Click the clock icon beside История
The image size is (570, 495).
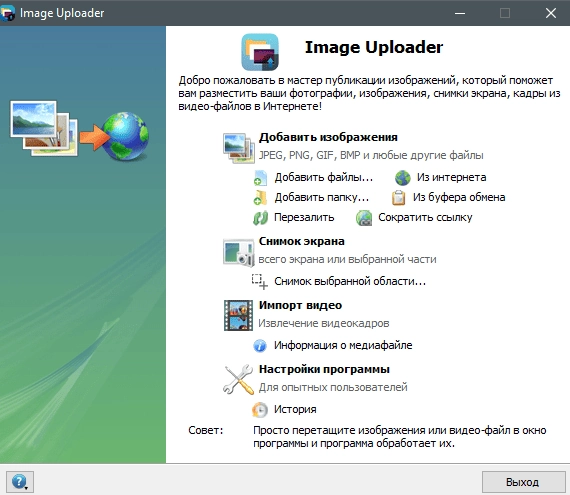tap(260, 410)
